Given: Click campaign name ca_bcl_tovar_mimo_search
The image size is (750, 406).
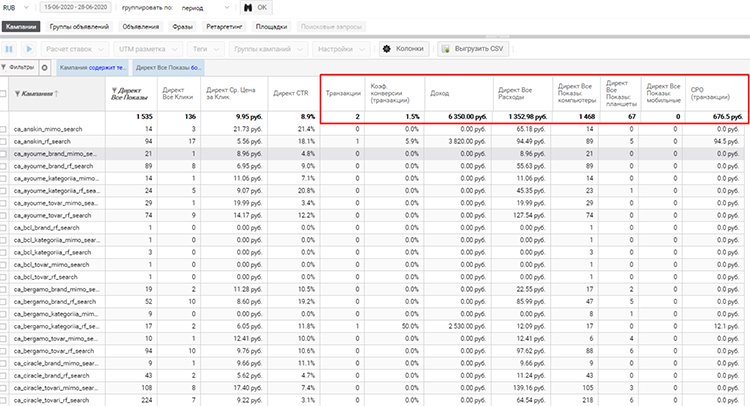Looking at the screenshot, I should click(x=51, y=265).
